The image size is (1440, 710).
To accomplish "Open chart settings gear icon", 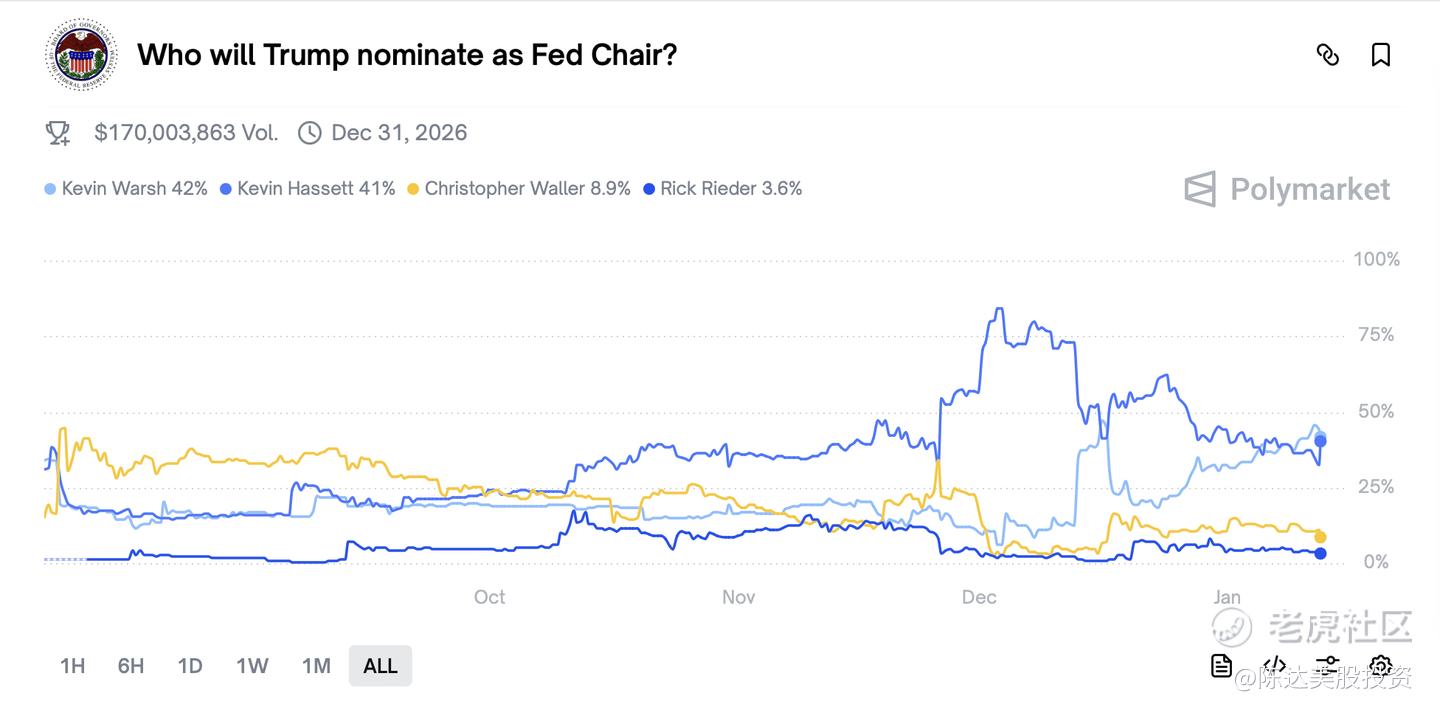I will point(1381,665).
